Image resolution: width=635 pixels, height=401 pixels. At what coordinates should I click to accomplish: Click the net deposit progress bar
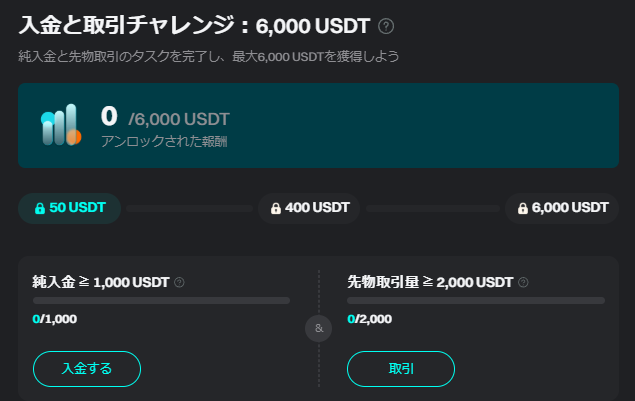coord(161,301)
